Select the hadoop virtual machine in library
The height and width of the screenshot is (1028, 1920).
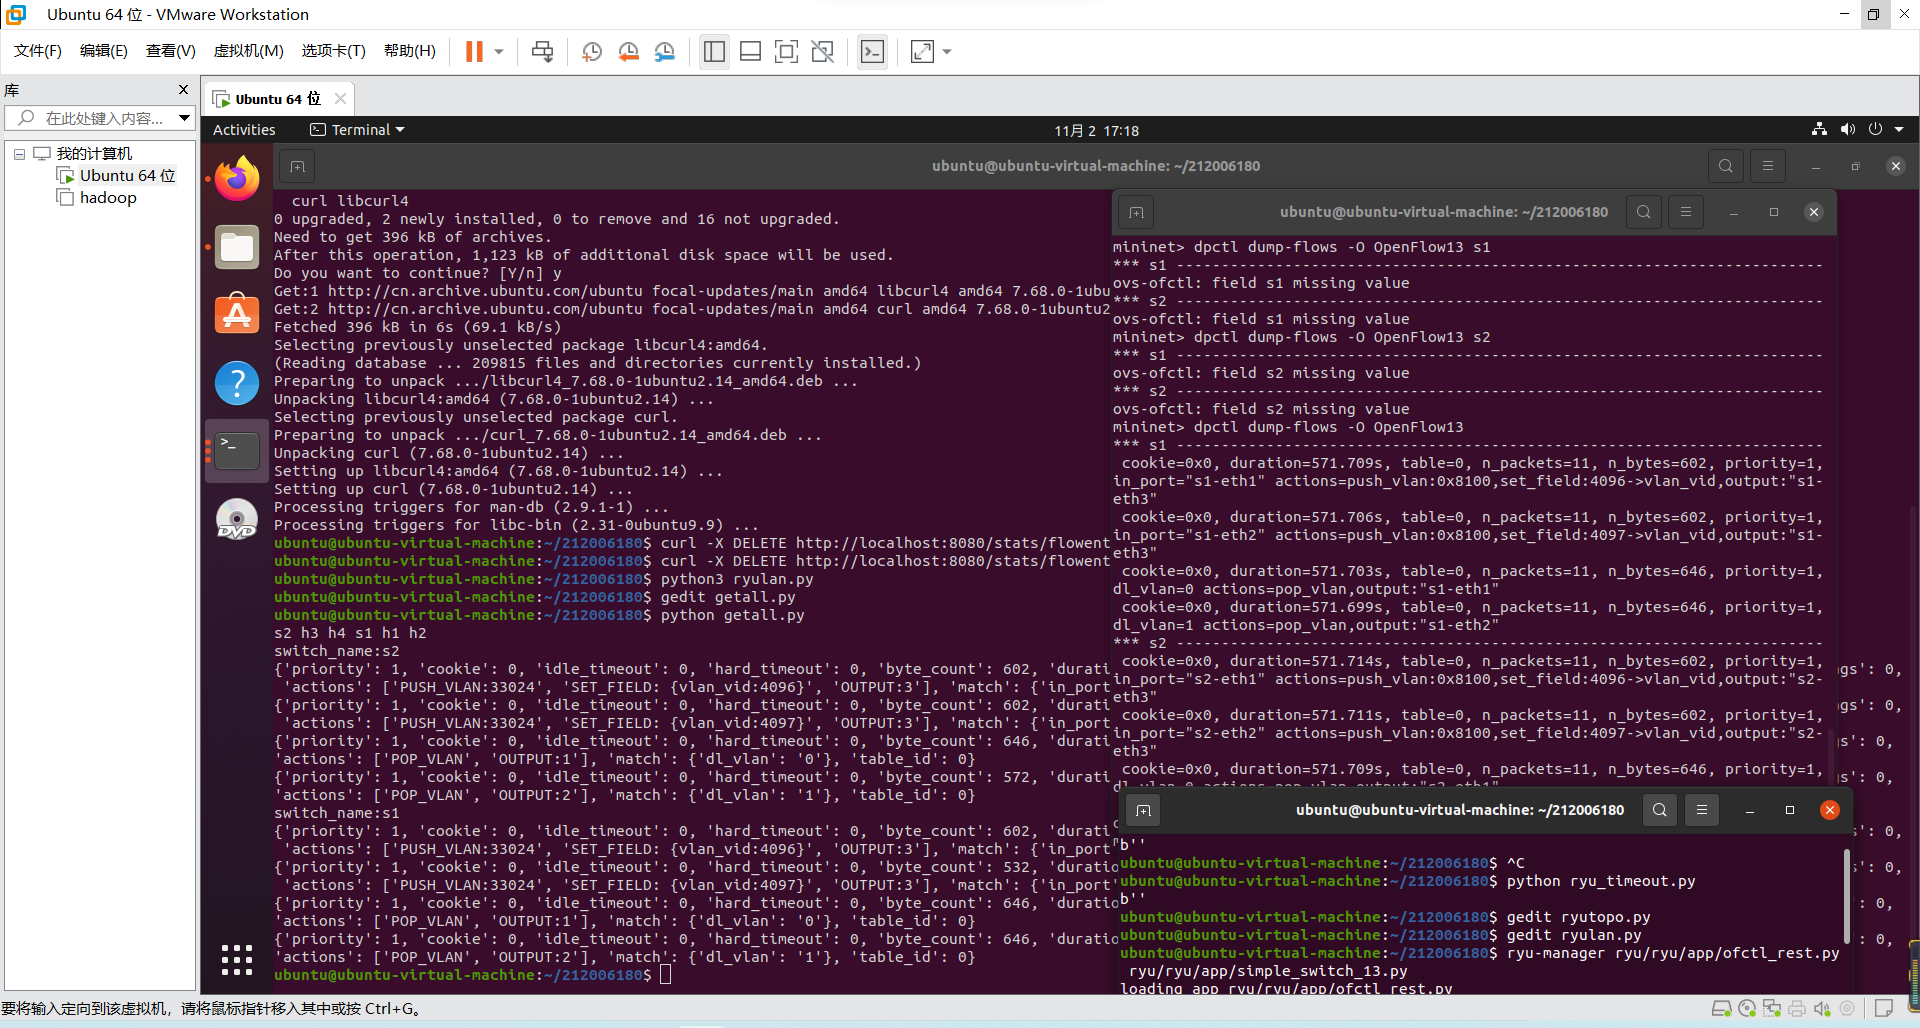(97, 198)
